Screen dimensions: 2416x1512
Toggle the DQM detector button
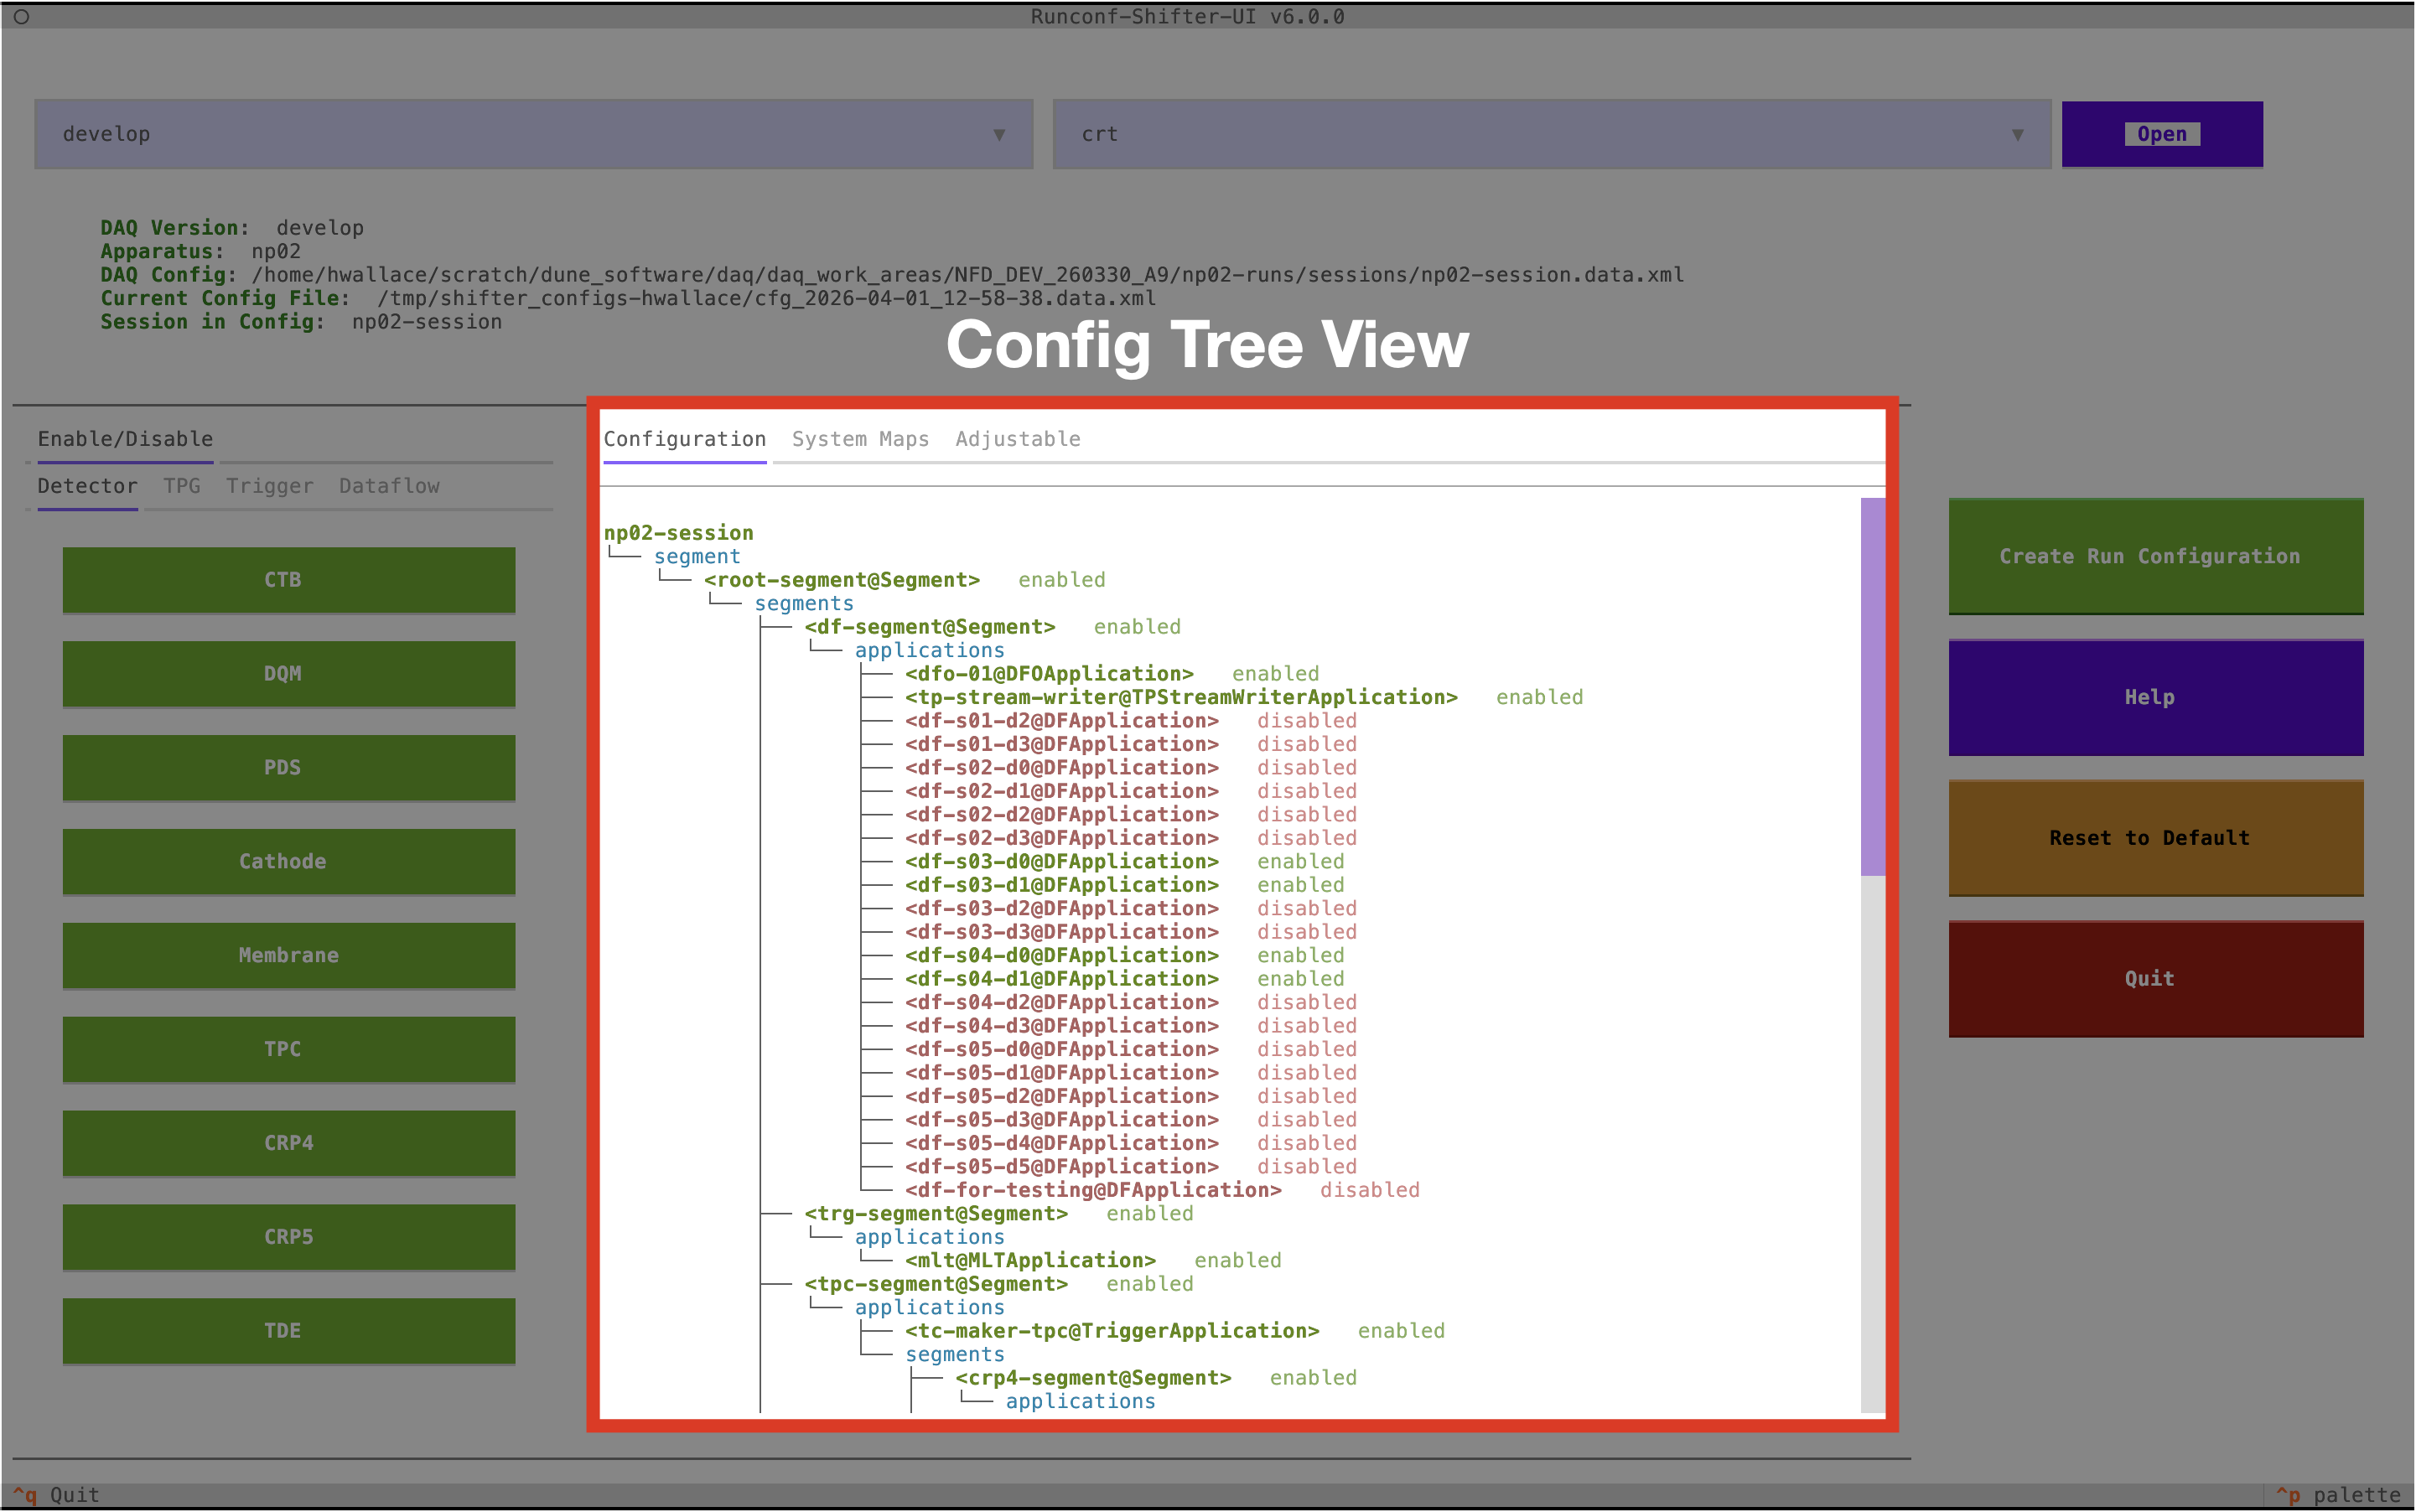click(x=289, y=674)
